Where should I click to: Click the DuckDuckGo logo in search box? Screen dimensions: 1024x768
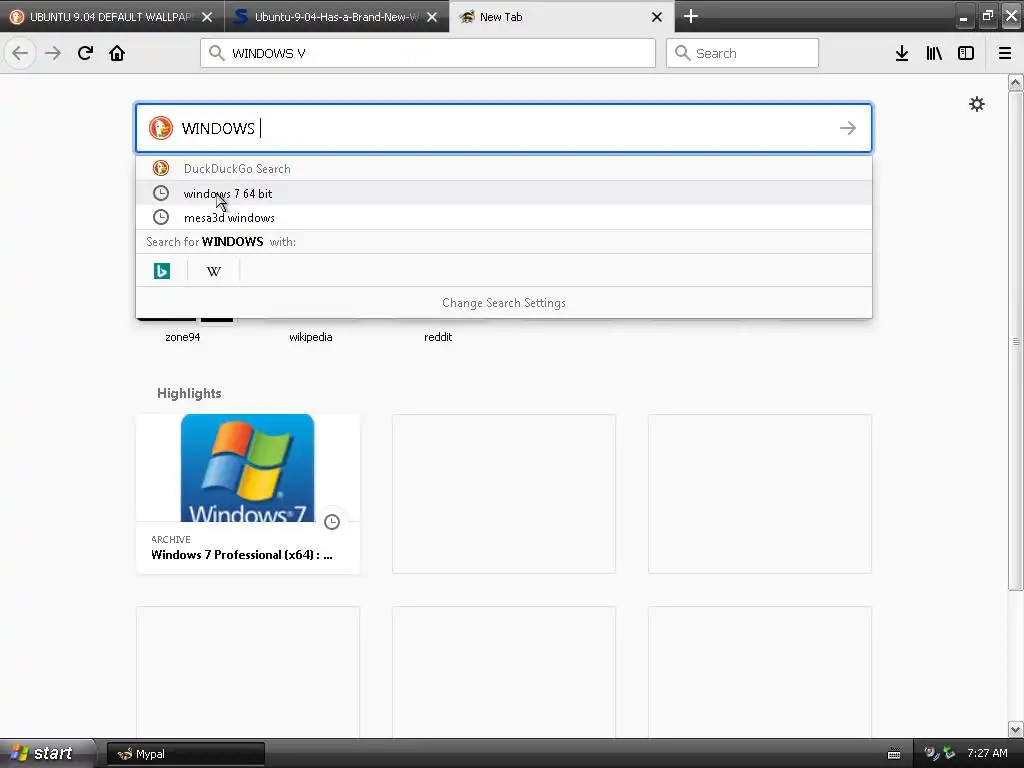[x=161, y=128]
